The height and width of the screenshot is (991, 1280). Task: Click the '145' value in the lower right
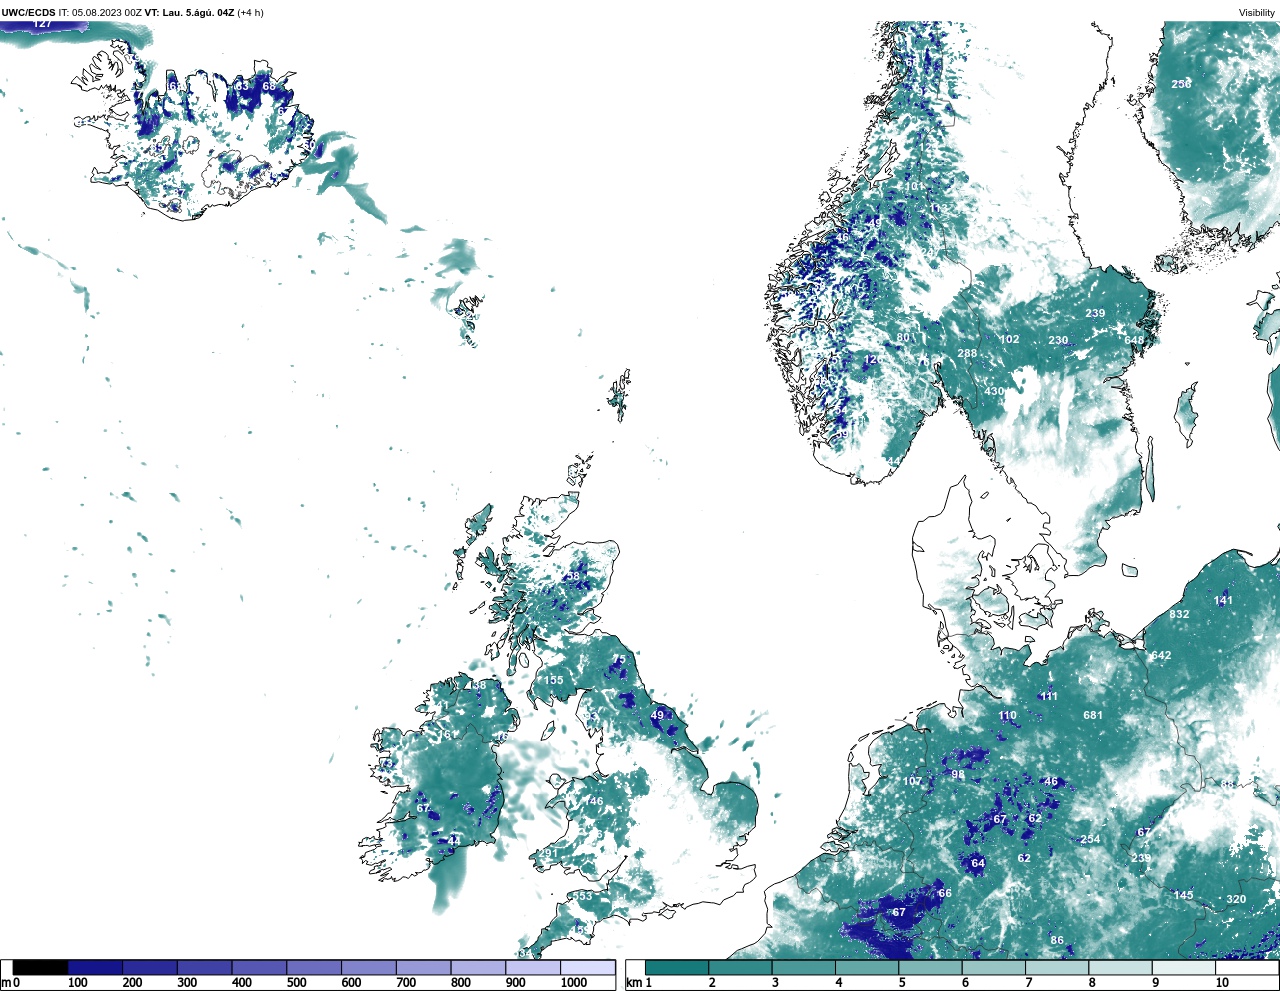pyautogui.click(x=1183, y=895)
